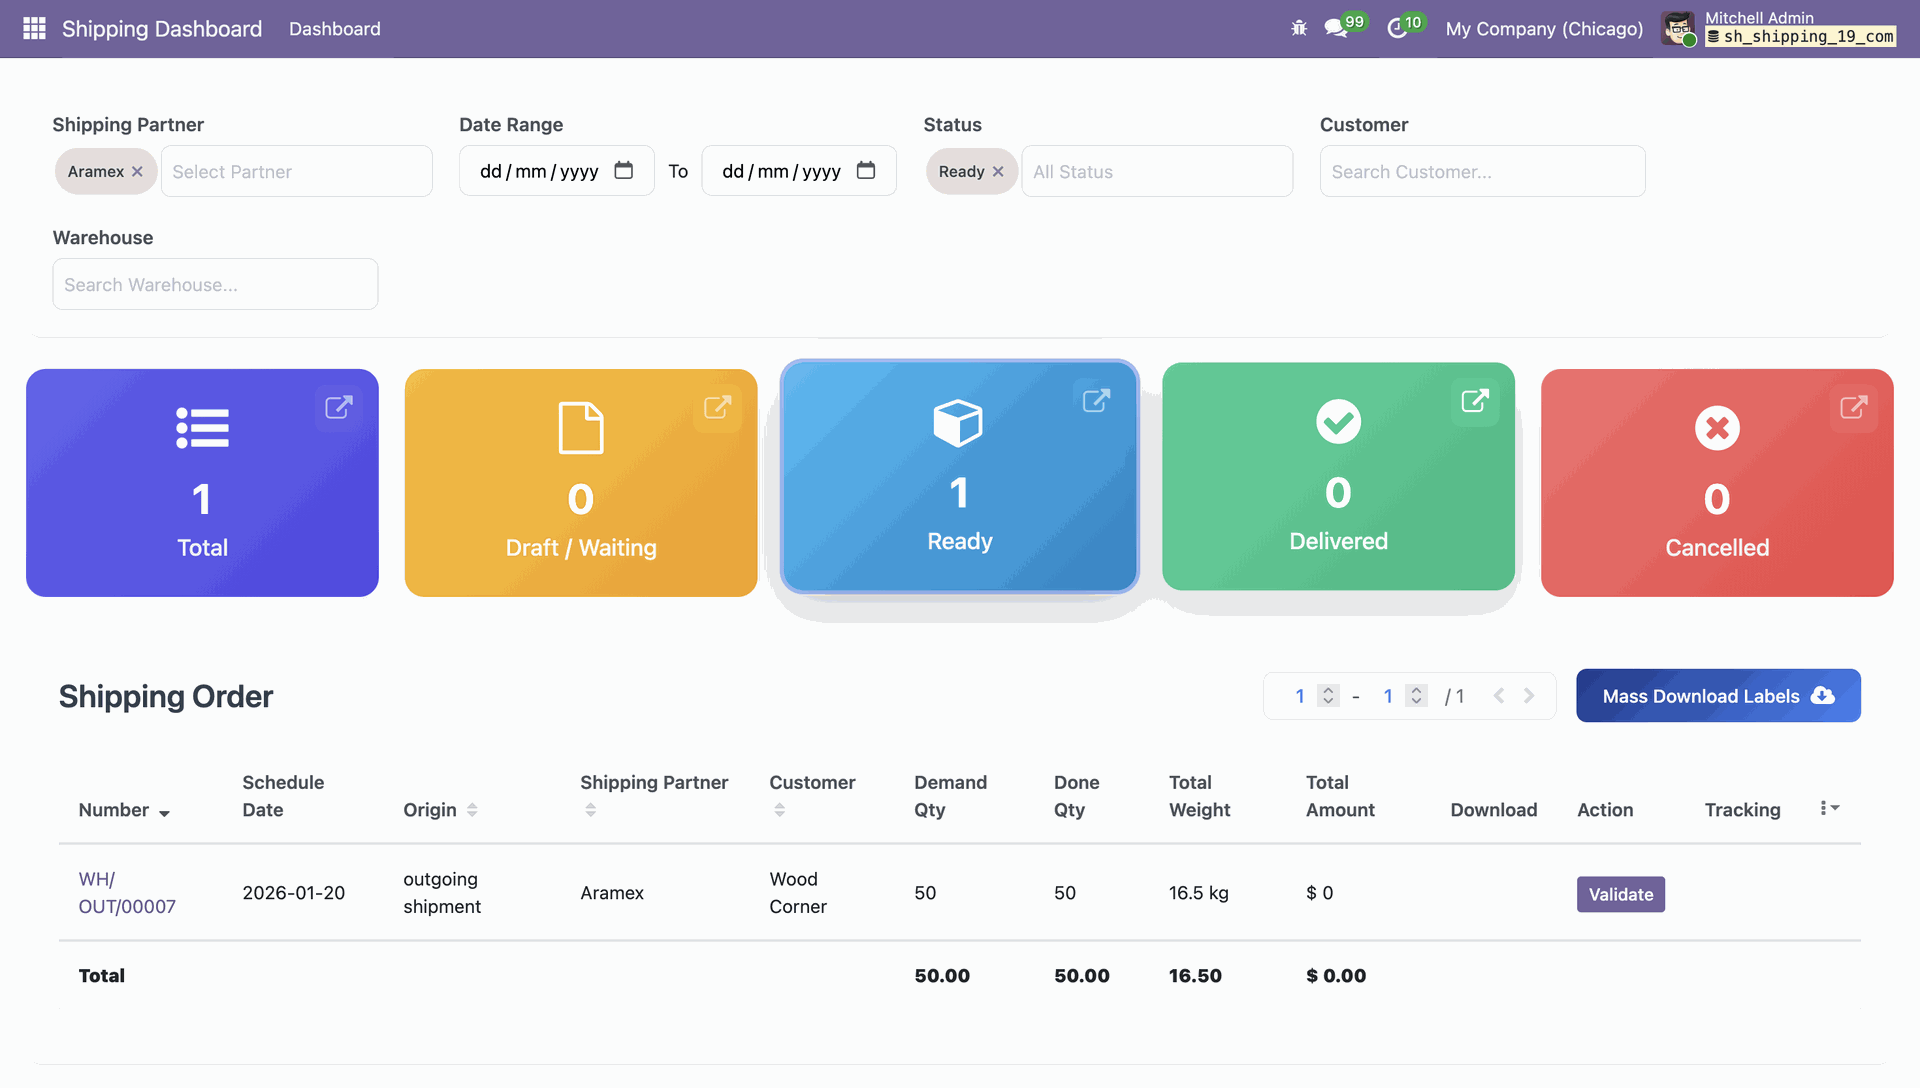This screenshot has width=1920, height=1088.
Task: Click the Search Warehouse input field
Action: click(x=215, y=285)
